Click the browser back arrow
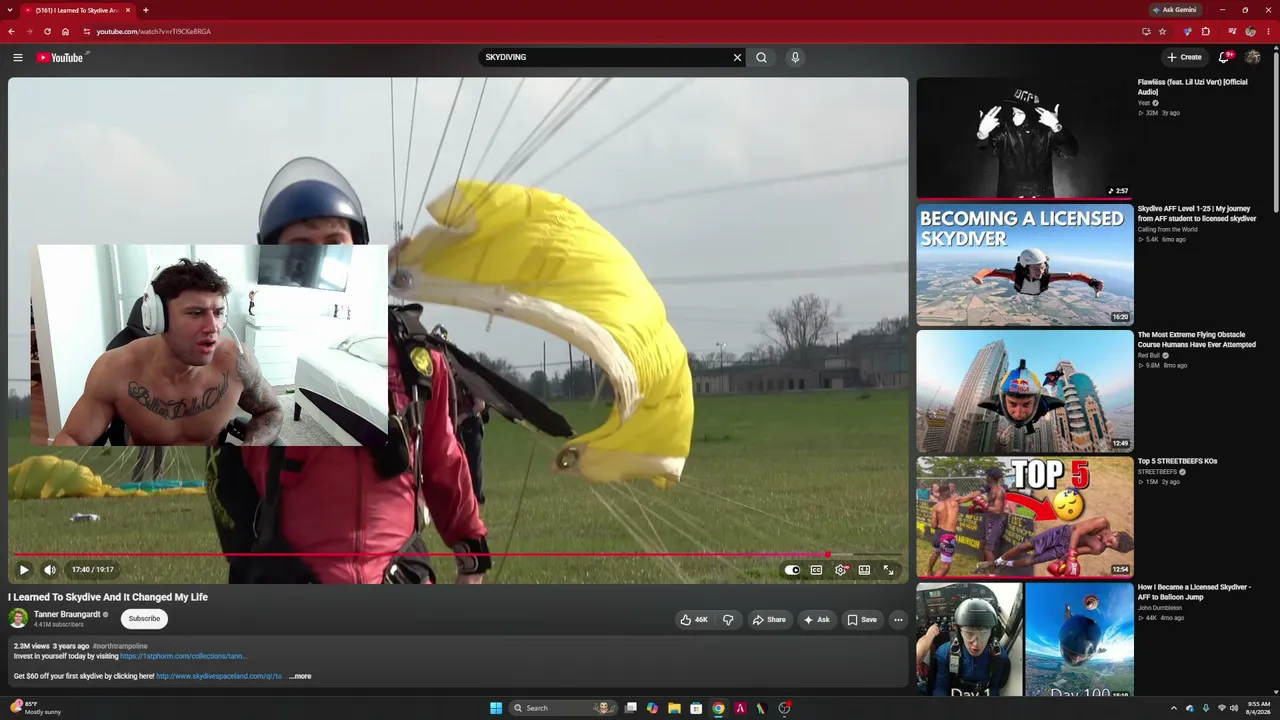 [11, 31]
